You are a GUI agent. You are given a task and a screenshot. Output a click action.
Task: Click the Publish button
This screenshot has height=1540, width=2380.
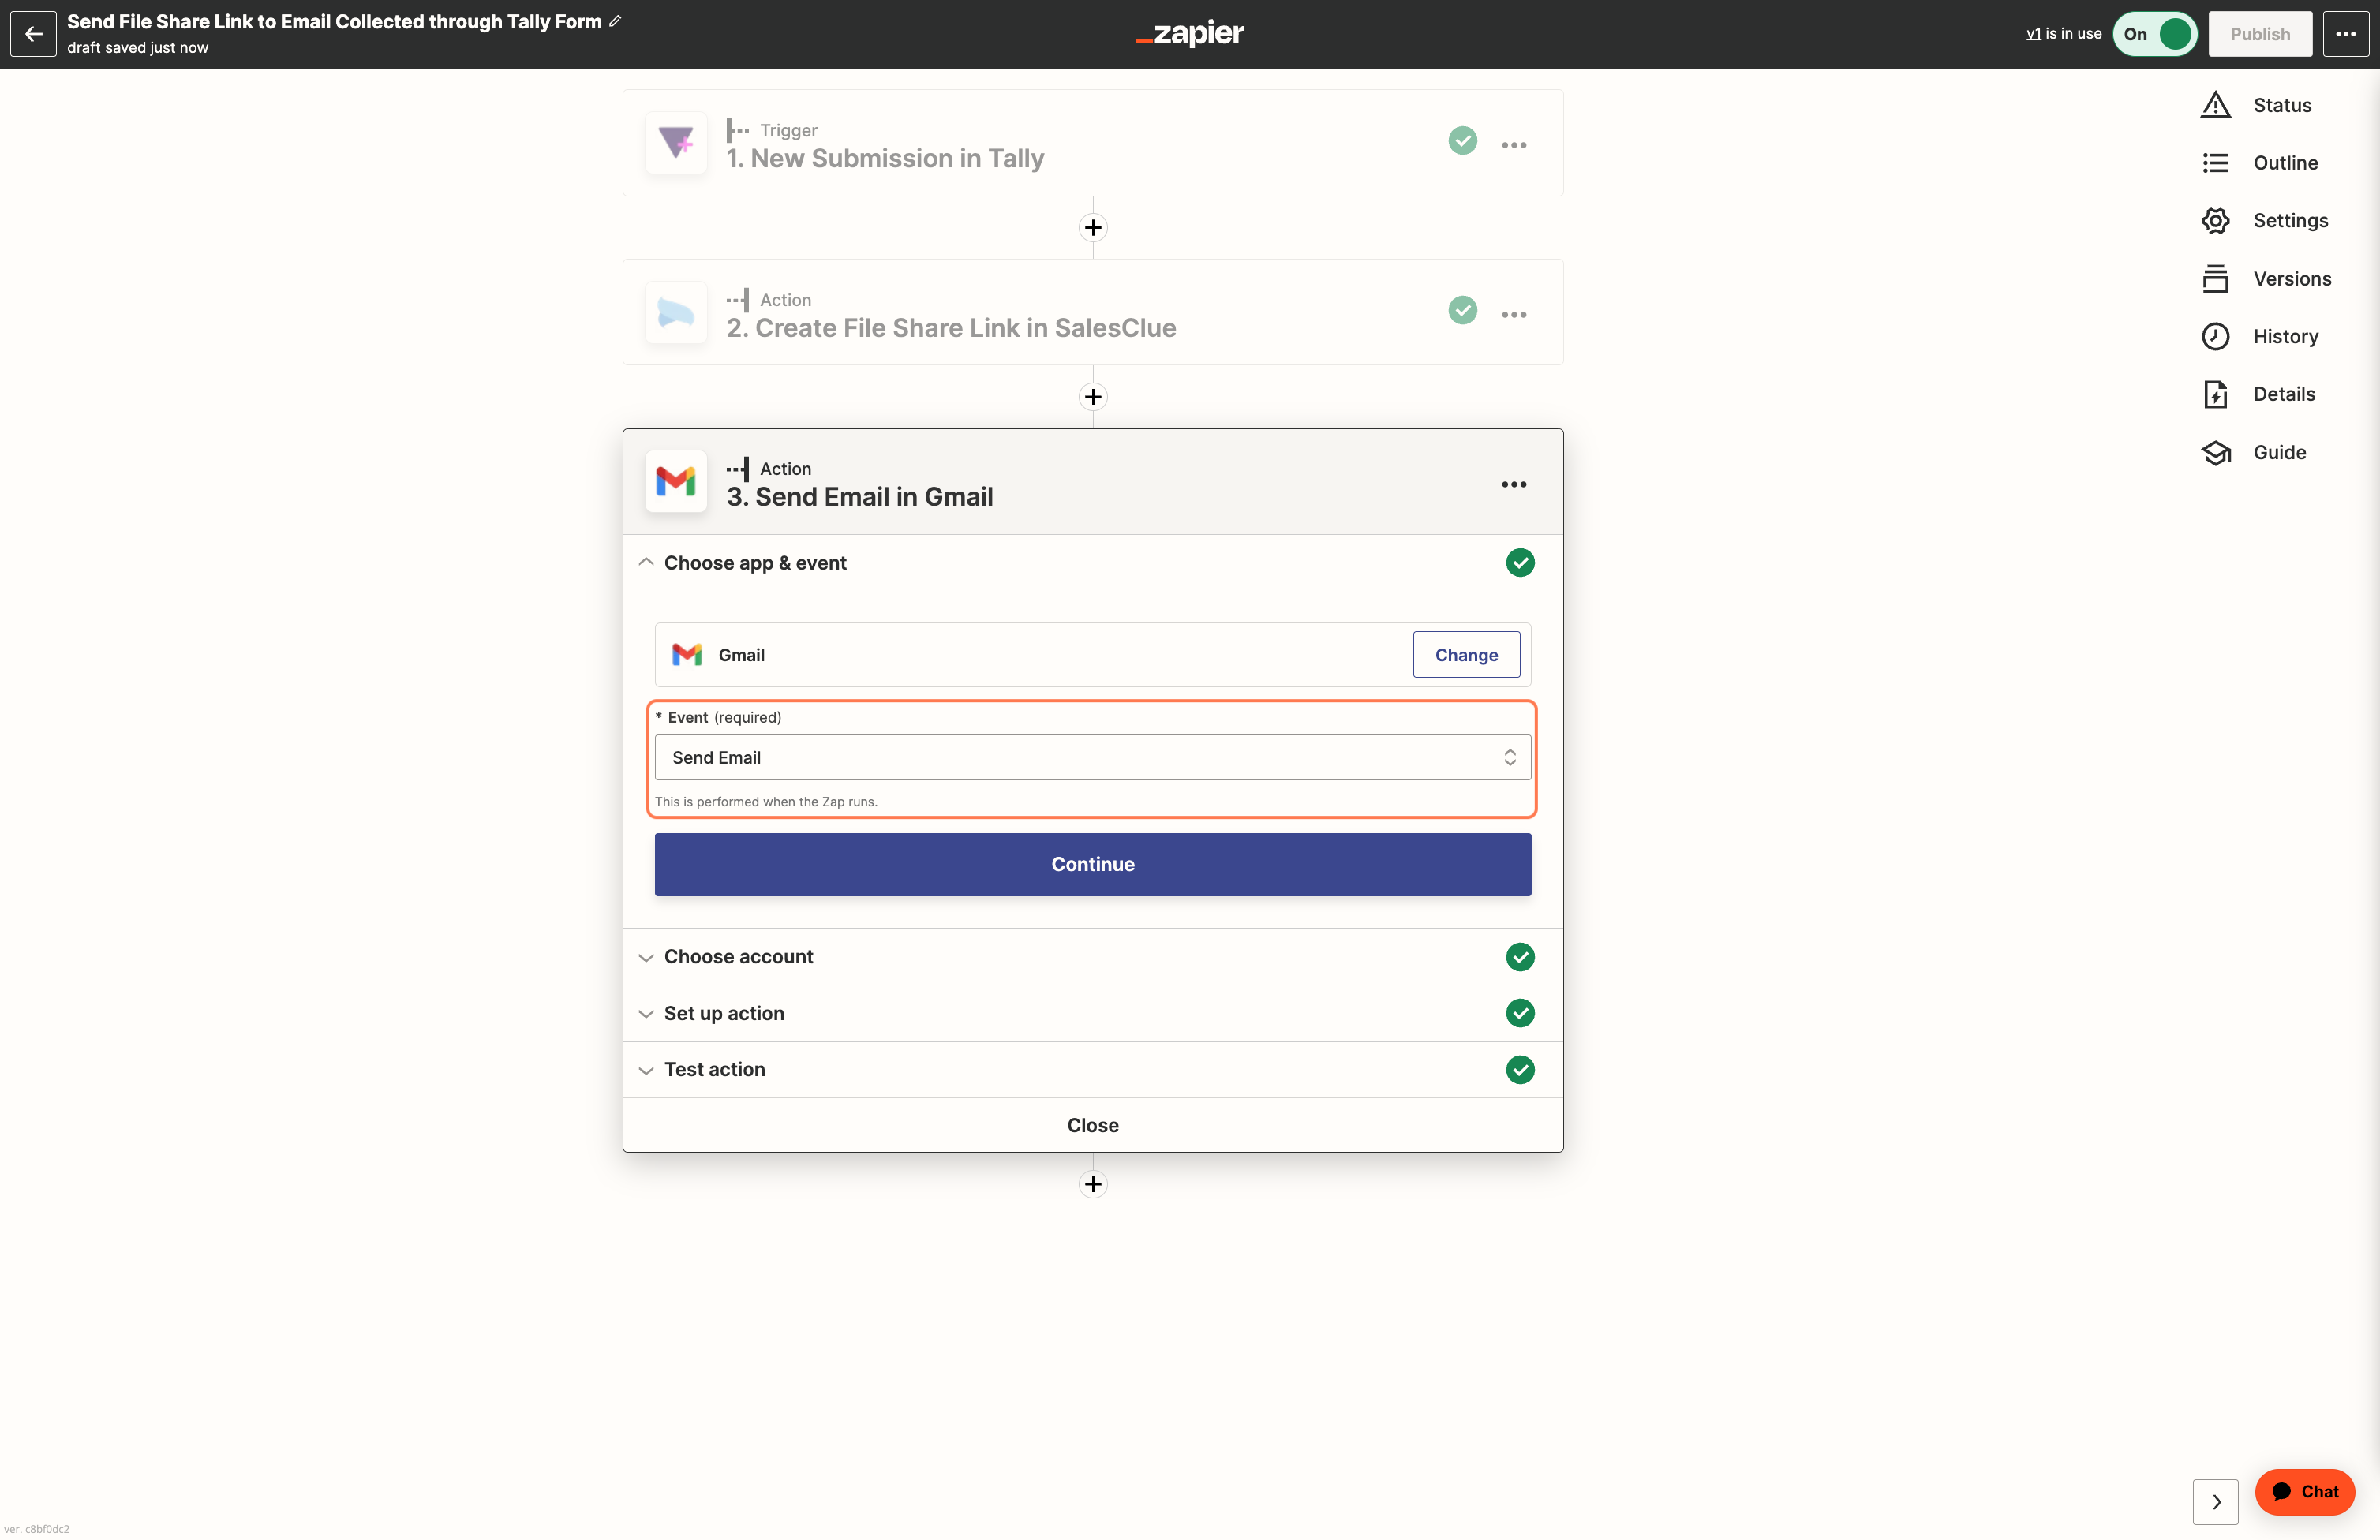coord(2260,34)
